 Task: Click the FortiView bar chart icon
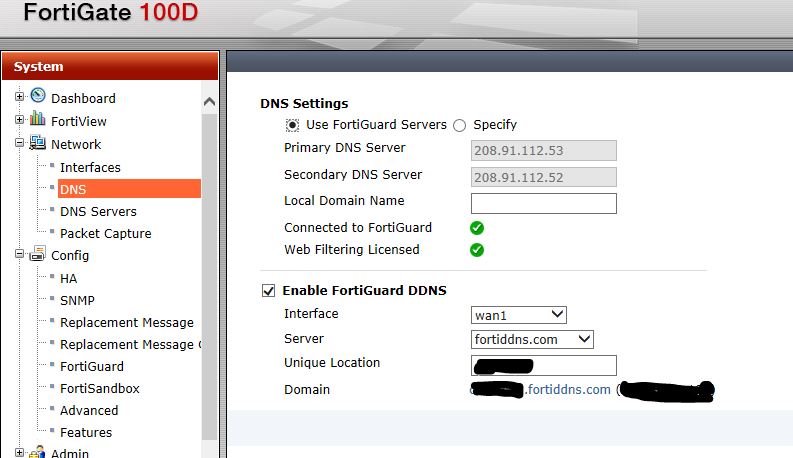tap(38, 120)
